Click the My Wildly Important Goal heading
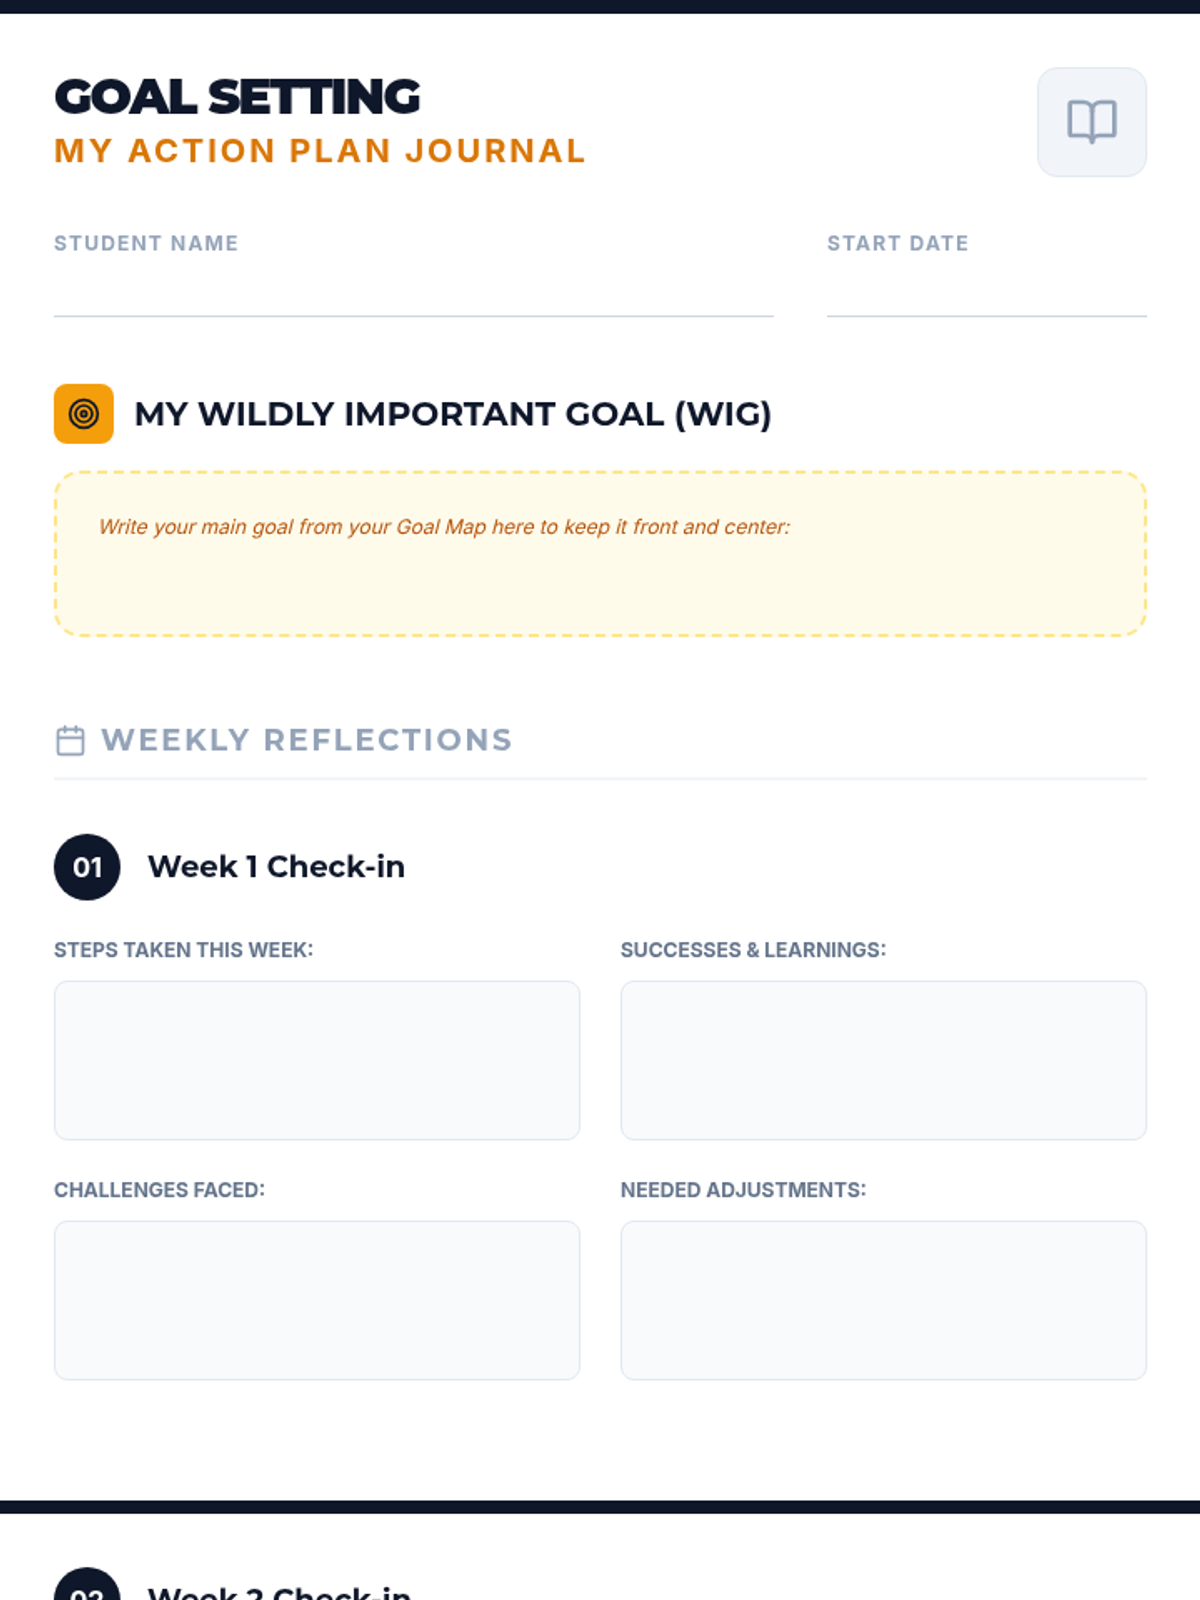The image size is (1200, 1600). [x=453, y=414]
